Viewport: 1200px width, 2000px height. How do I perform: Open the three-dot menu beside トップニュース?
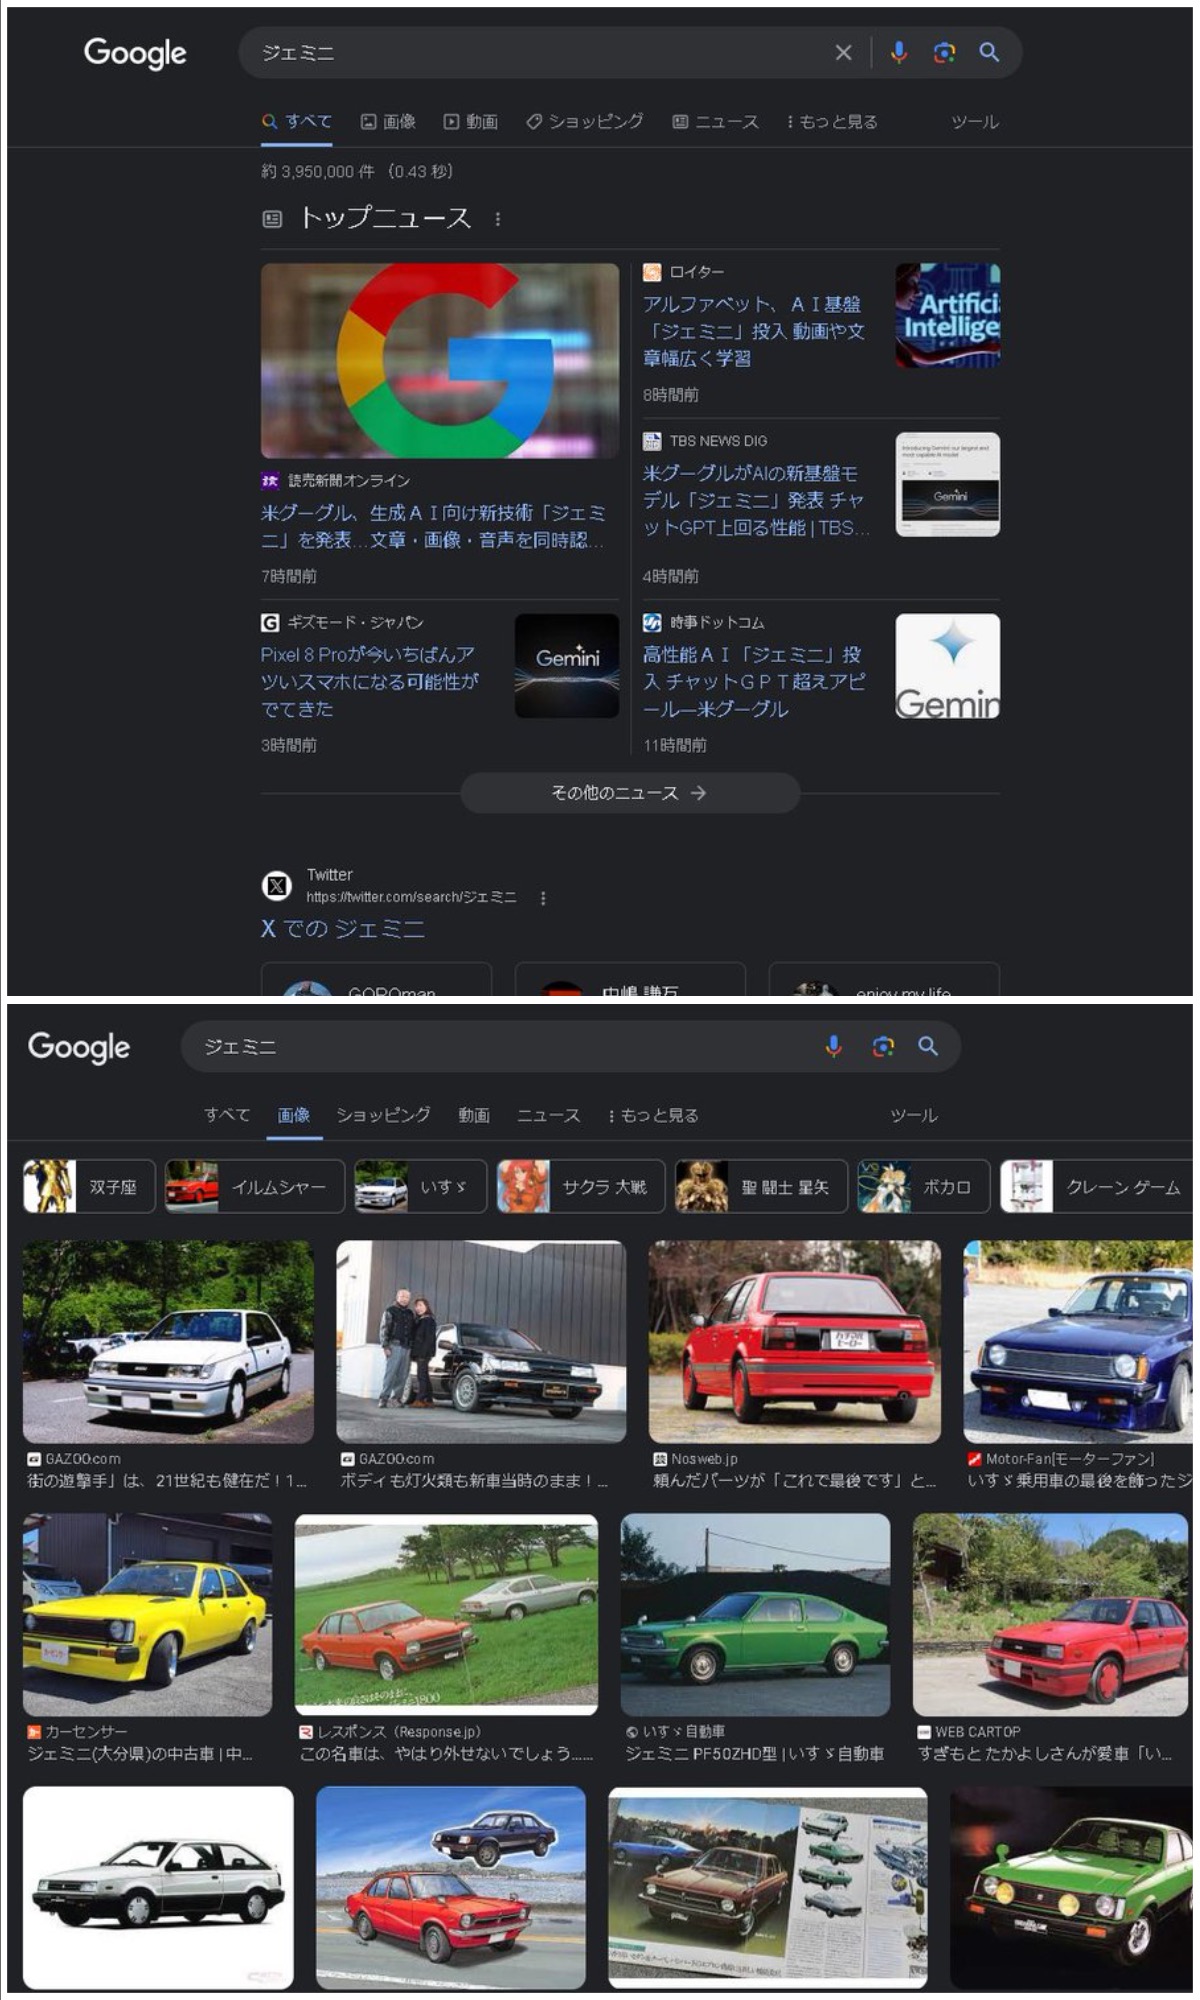pos(498,219)
